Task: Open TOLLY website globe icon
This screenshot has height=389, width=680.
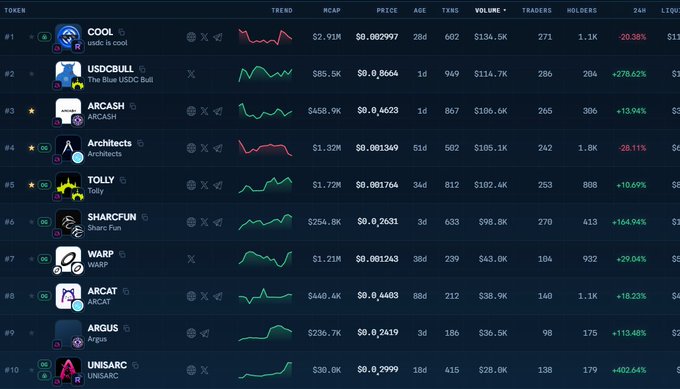Action: click(191, 185)
